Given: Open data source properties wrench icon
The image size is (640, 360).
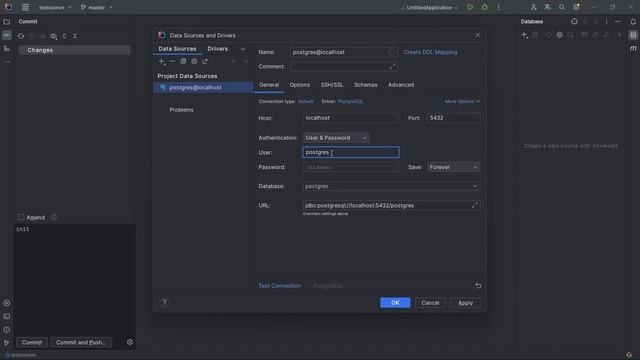Looking at the screenshot, I should 194,61.
